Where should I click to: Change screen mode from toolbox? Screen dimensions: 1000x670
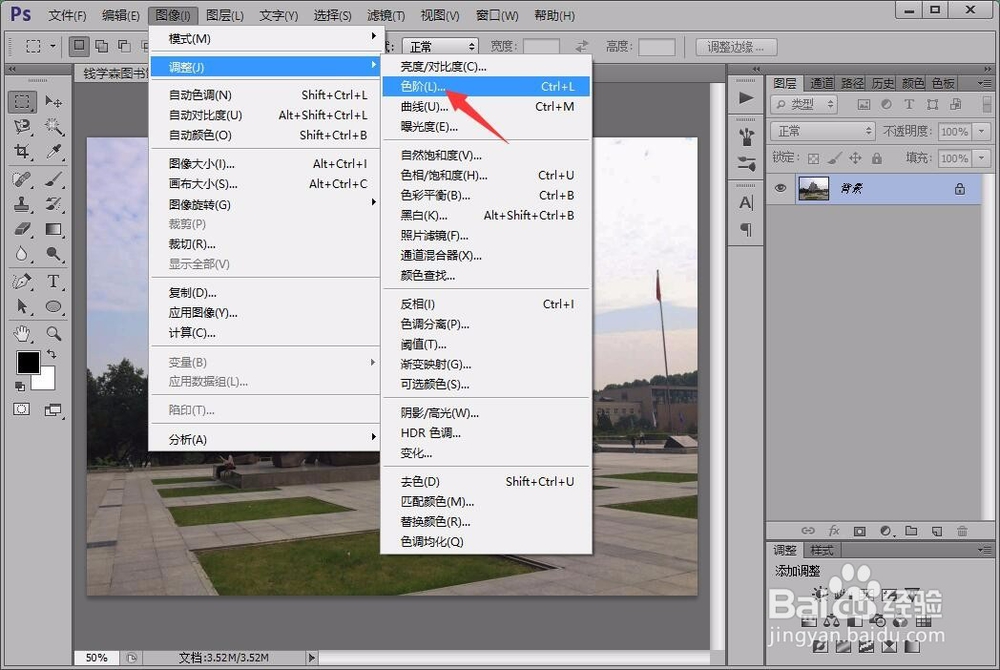click(53, 410)
